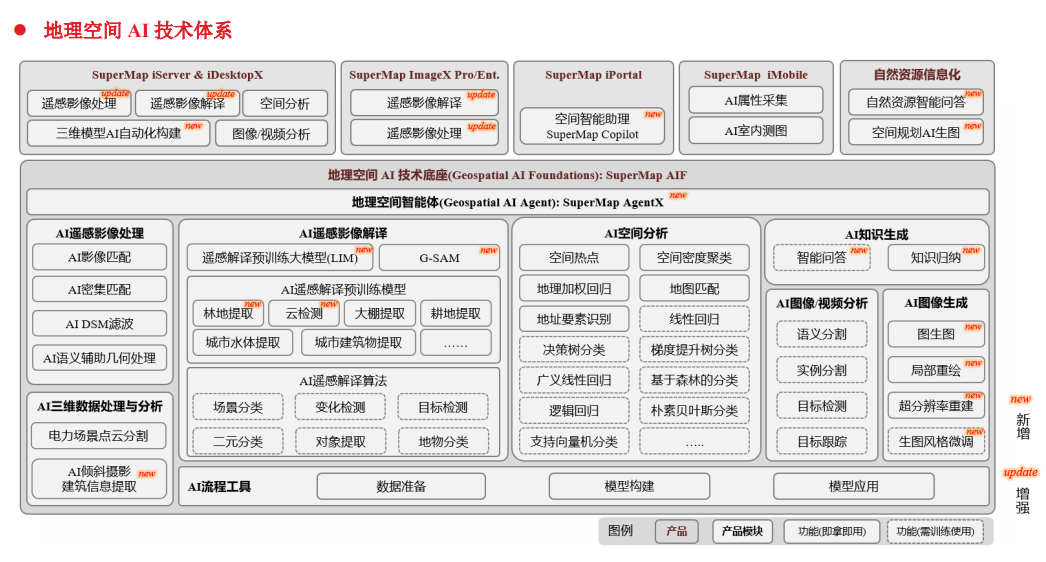Click the new badge on G-SAM

[x=488, y=250]
